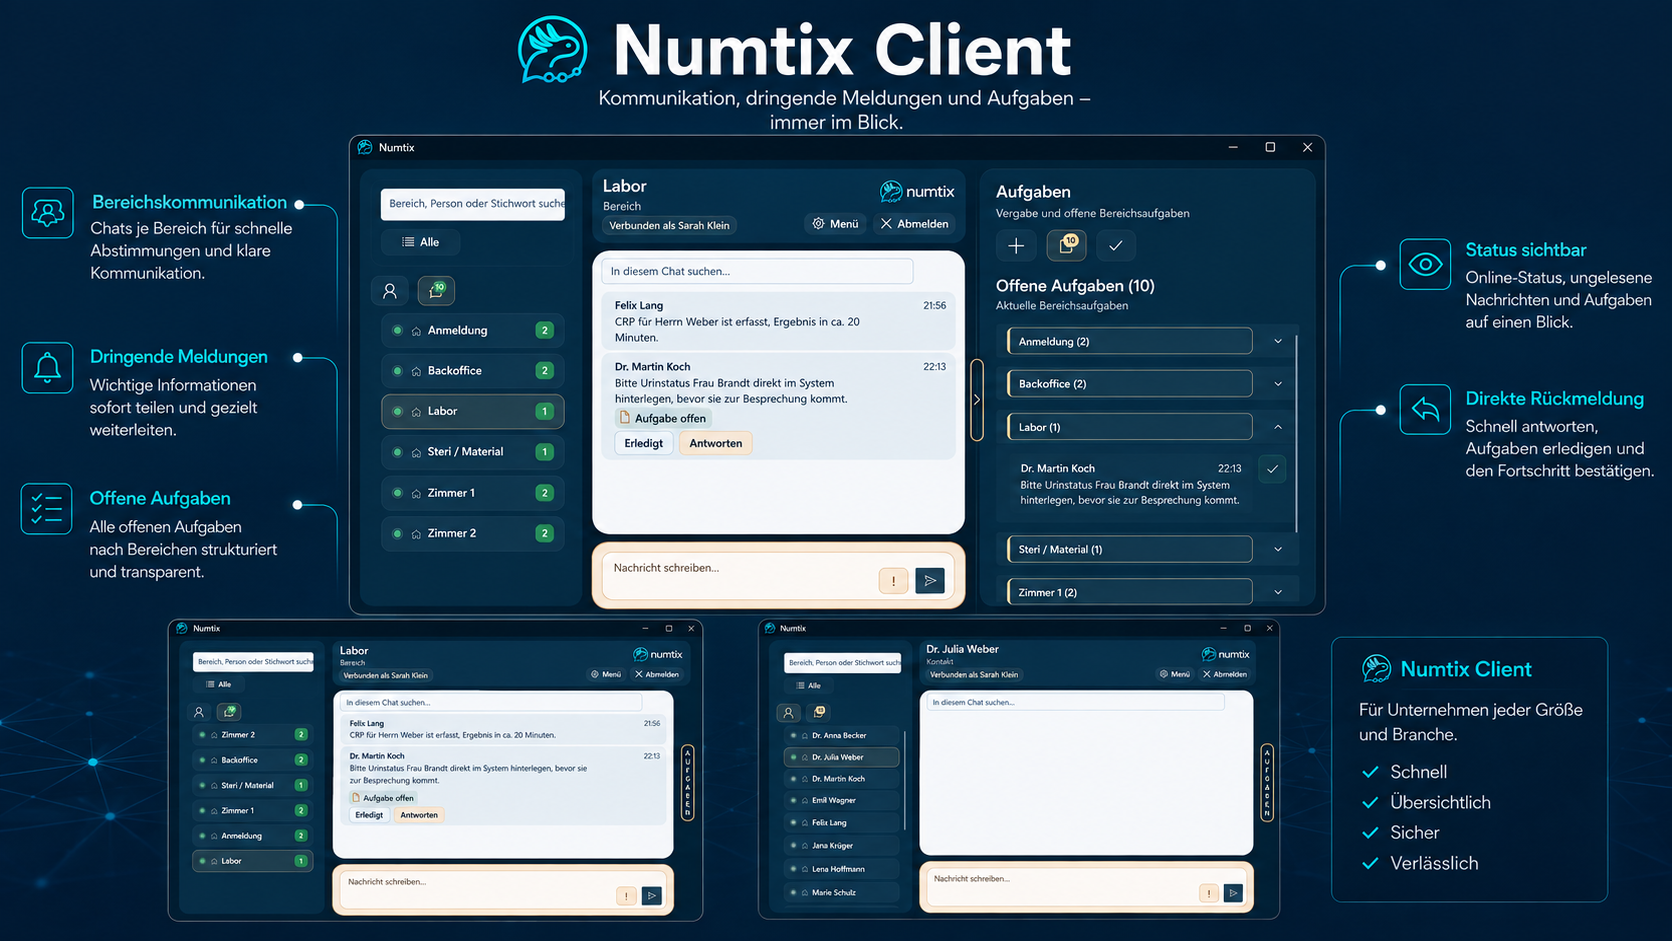Send the message in the large window
1672x941 pixels.
[x=930, y=580]
